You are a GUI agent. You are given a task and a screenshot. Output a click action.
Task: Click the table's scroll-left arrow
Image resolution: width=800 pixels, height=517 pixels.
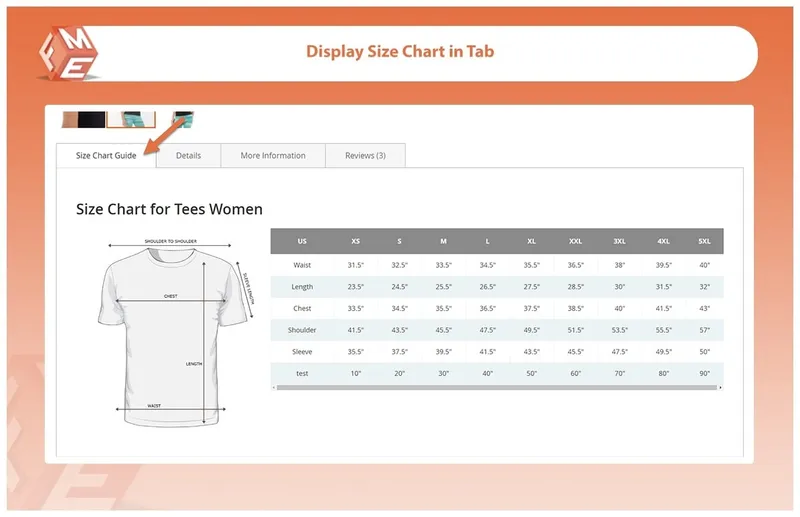click(x=273, y=387)
